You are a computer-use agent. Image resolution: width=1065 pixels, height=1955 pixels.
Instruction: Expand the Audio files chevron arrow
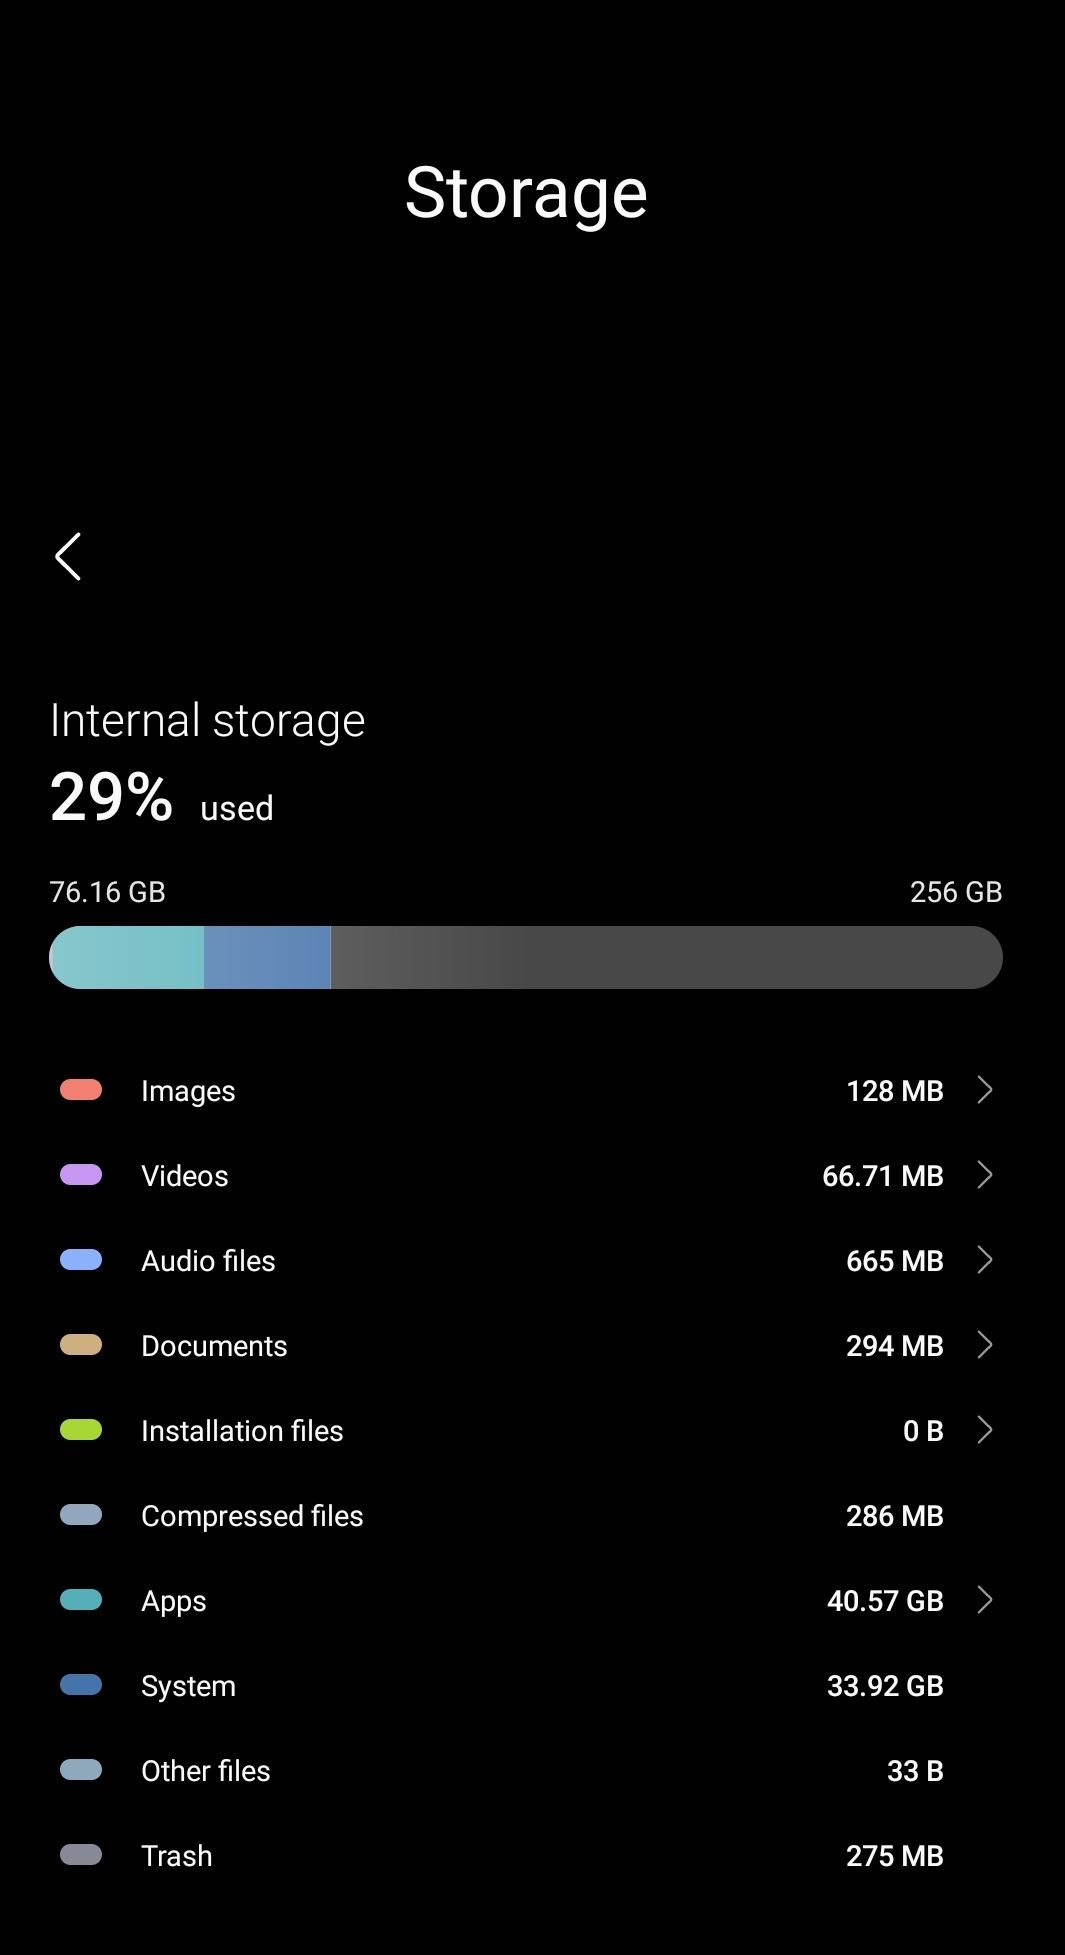[x=984, y=1260]
